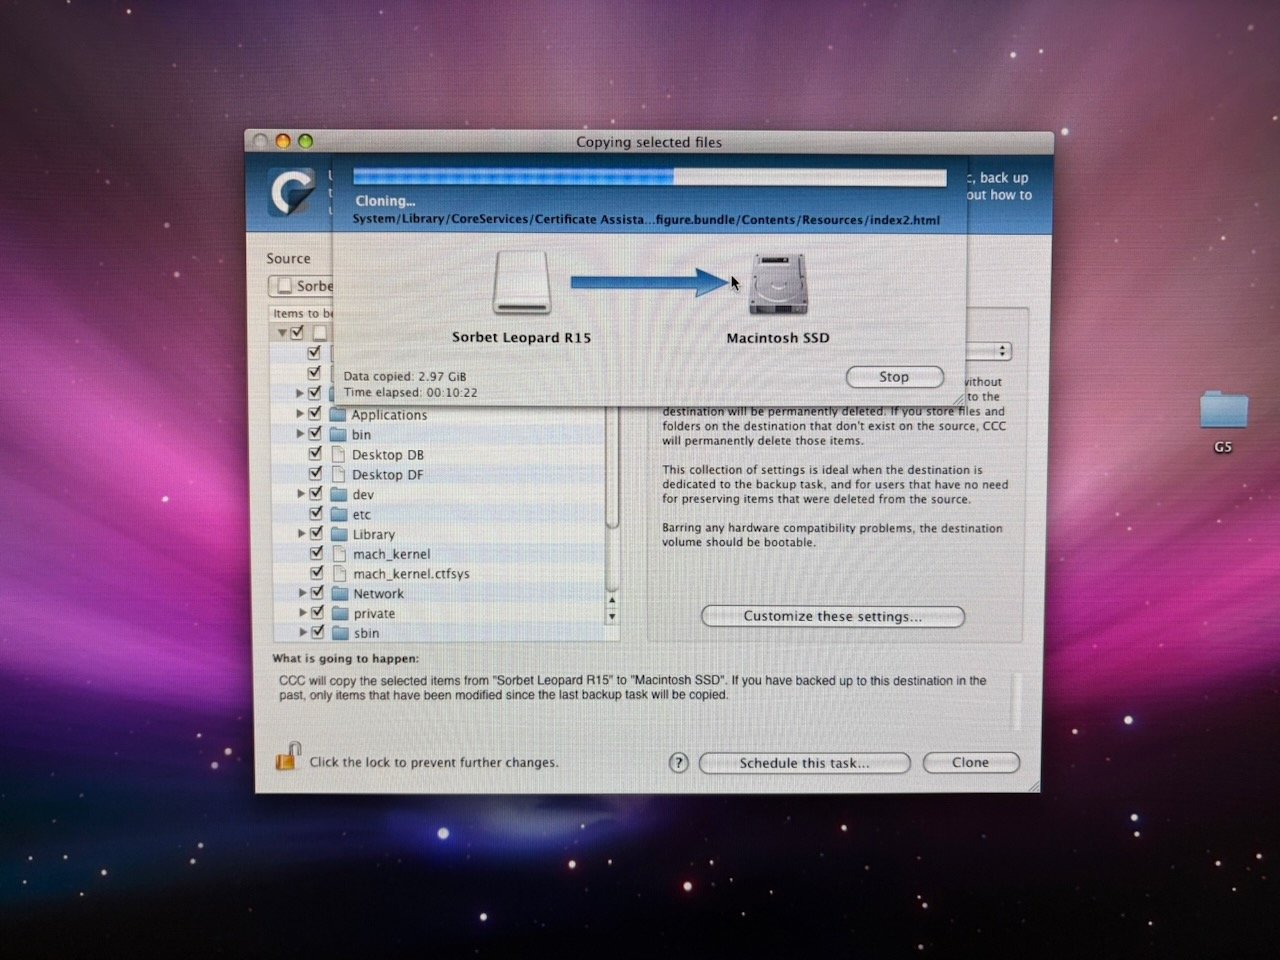
Task: Toggle the Desktop DF checkbox
Action: click(x=315, y=473)
